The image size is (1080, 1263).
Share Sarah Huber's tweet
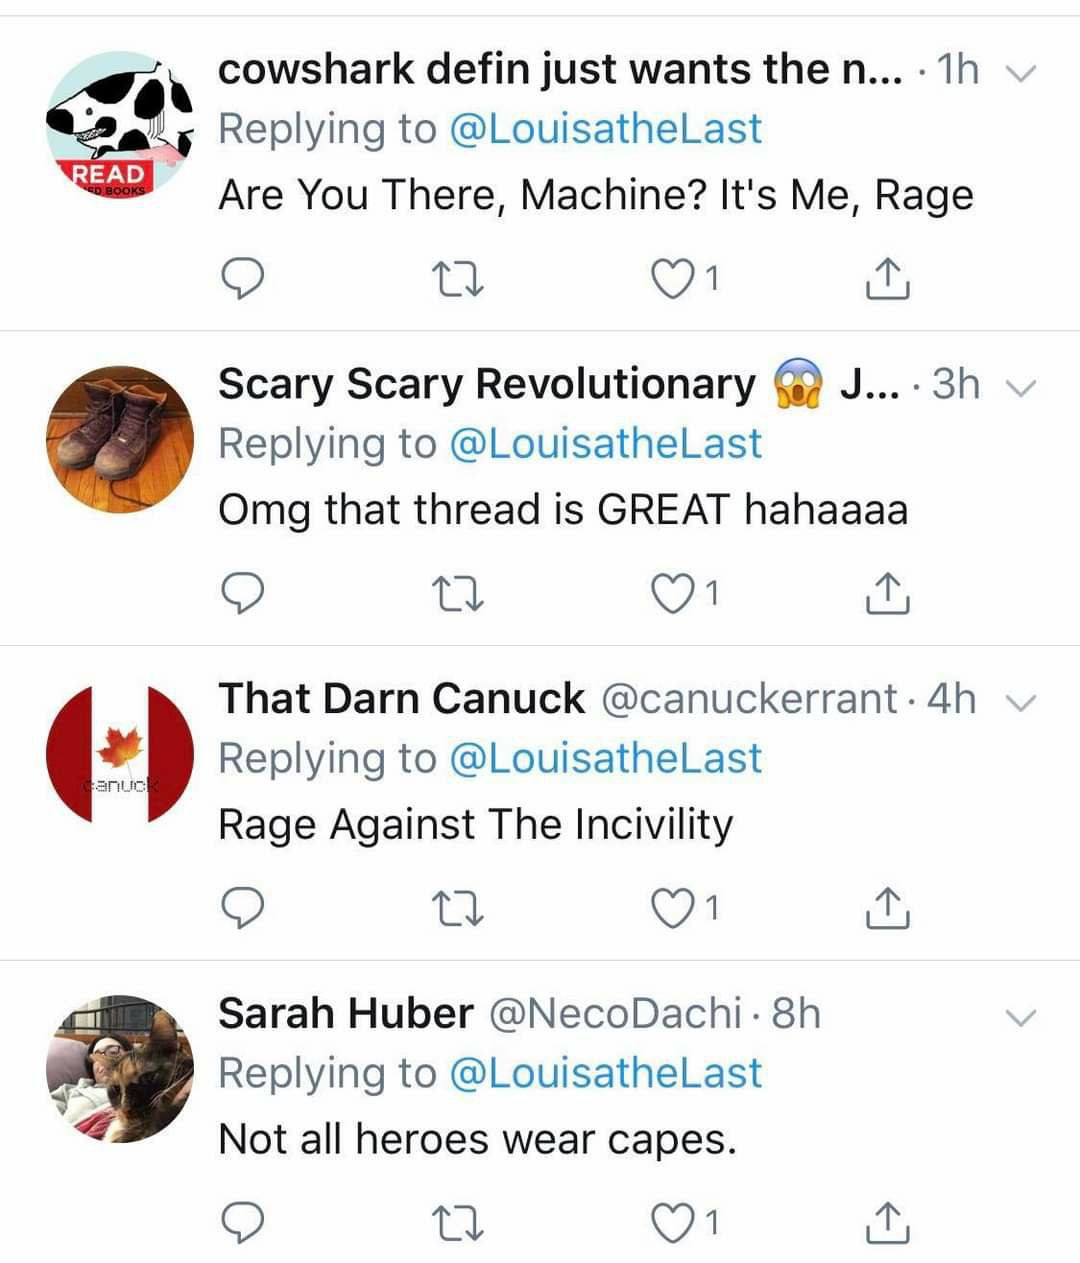(886, 1222)
